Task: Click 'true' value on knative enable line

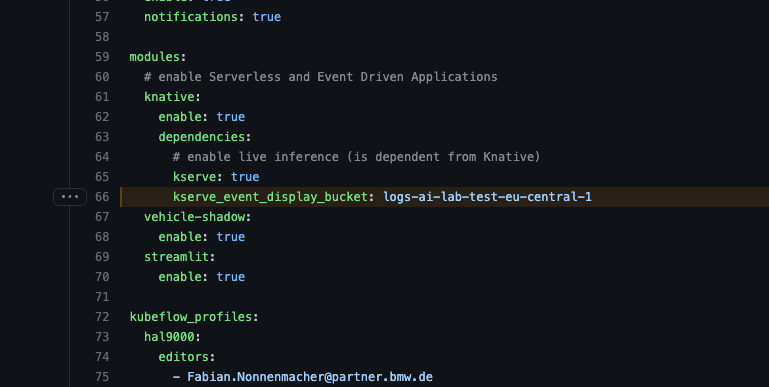Action: tap(231, 117)
